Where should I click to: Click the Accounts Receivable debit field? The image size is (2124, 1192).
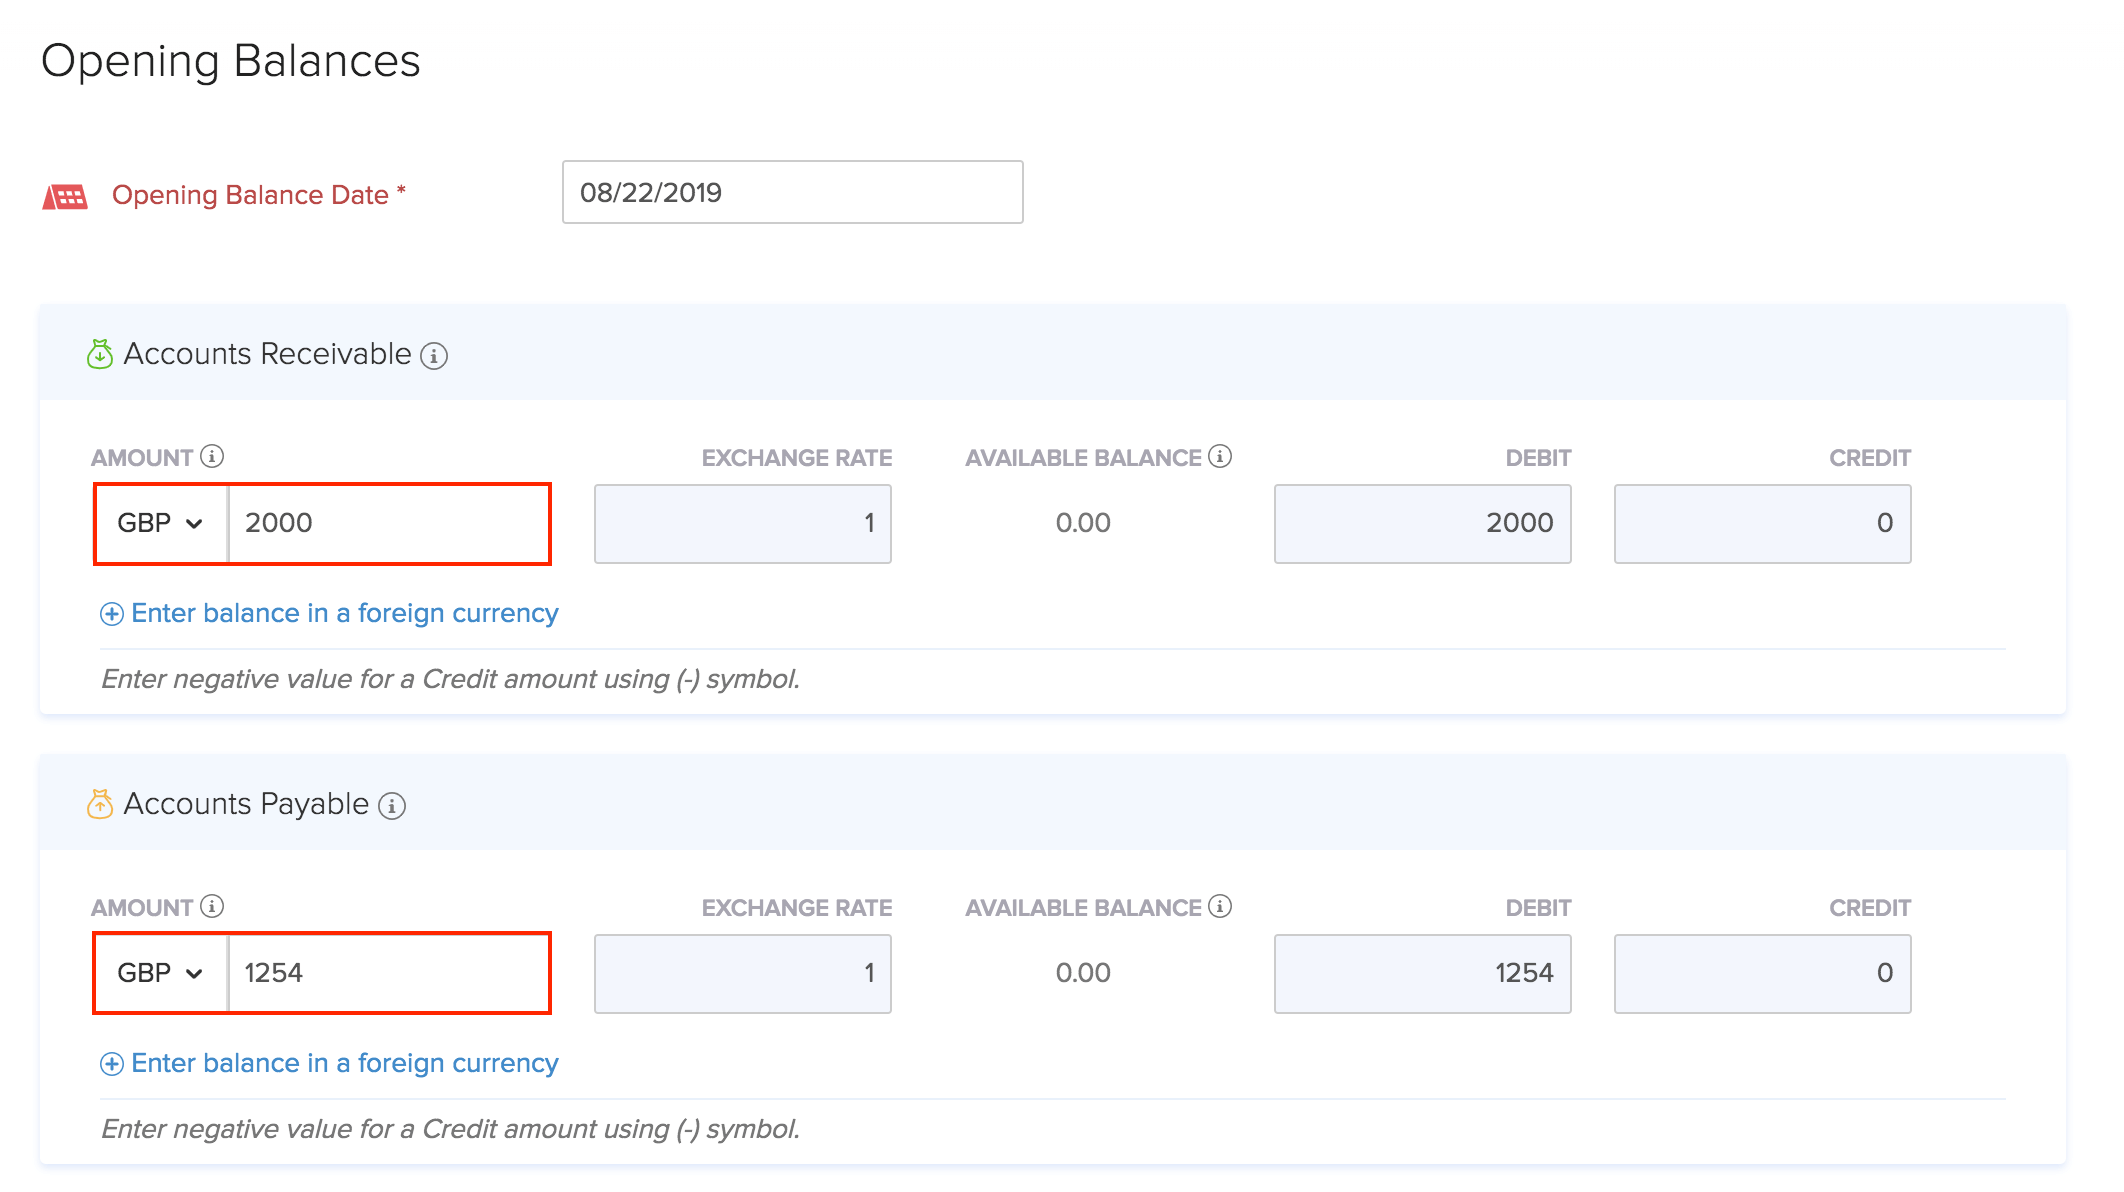click(1422, 523)
